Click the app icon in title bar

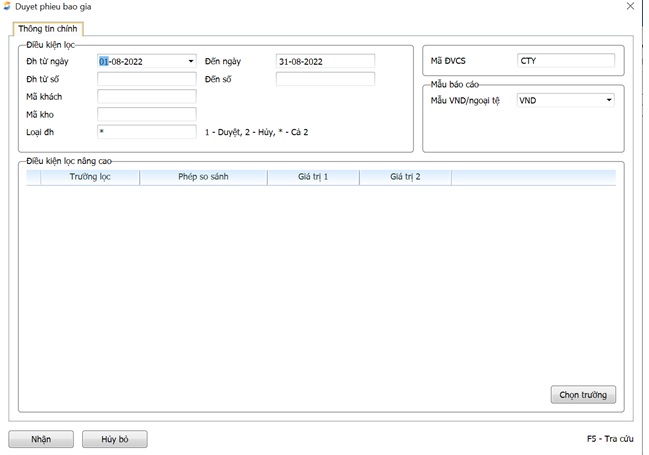pyautogui.click(x=9, y=7)
